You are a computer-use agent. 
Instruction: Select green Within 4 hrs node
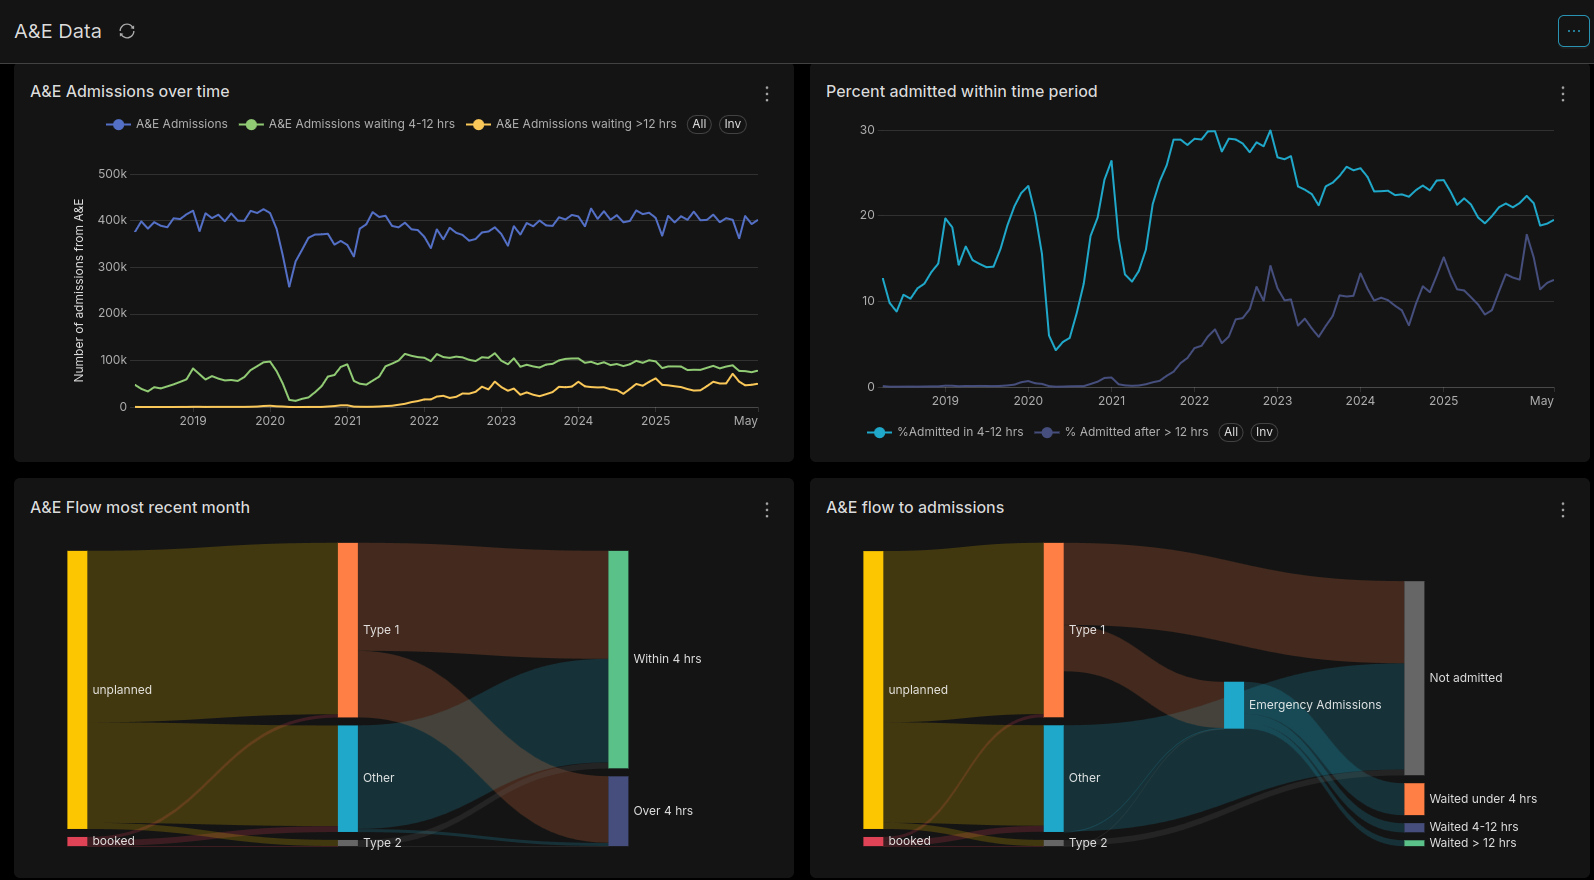coord(618,659)
